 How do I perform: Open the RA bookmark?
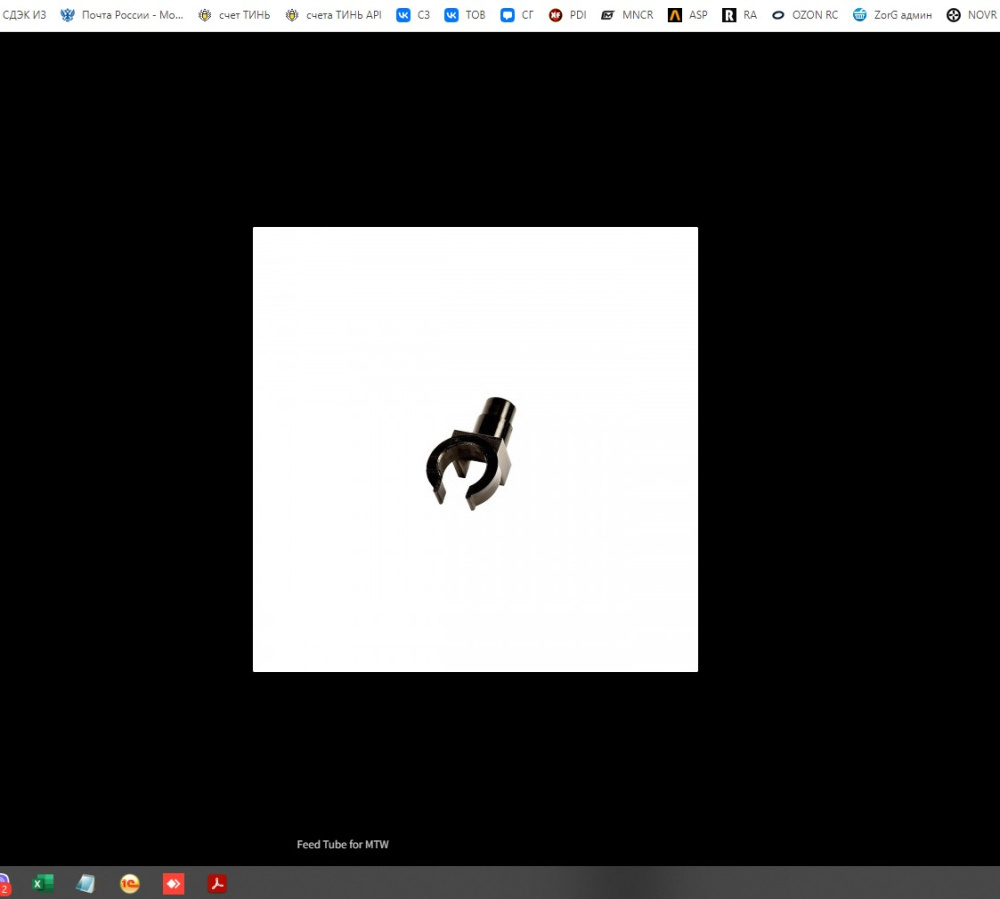click(x=740, y=15)
